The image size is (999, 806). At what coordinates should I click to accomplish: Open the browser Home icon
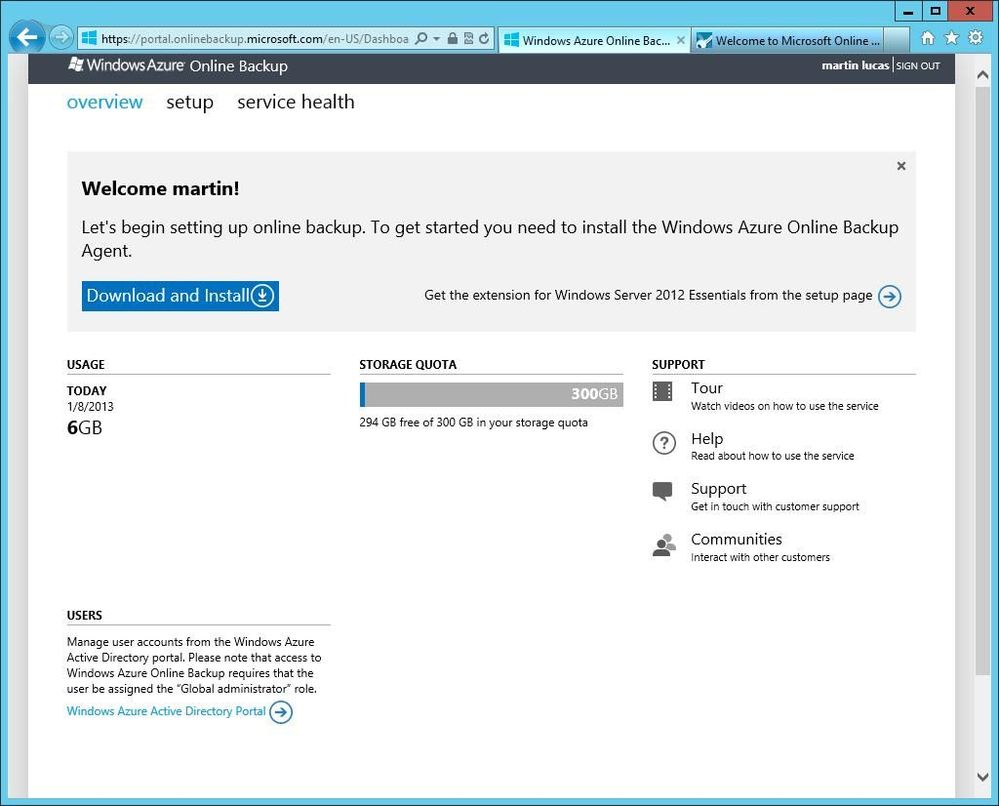coord(928,38)
